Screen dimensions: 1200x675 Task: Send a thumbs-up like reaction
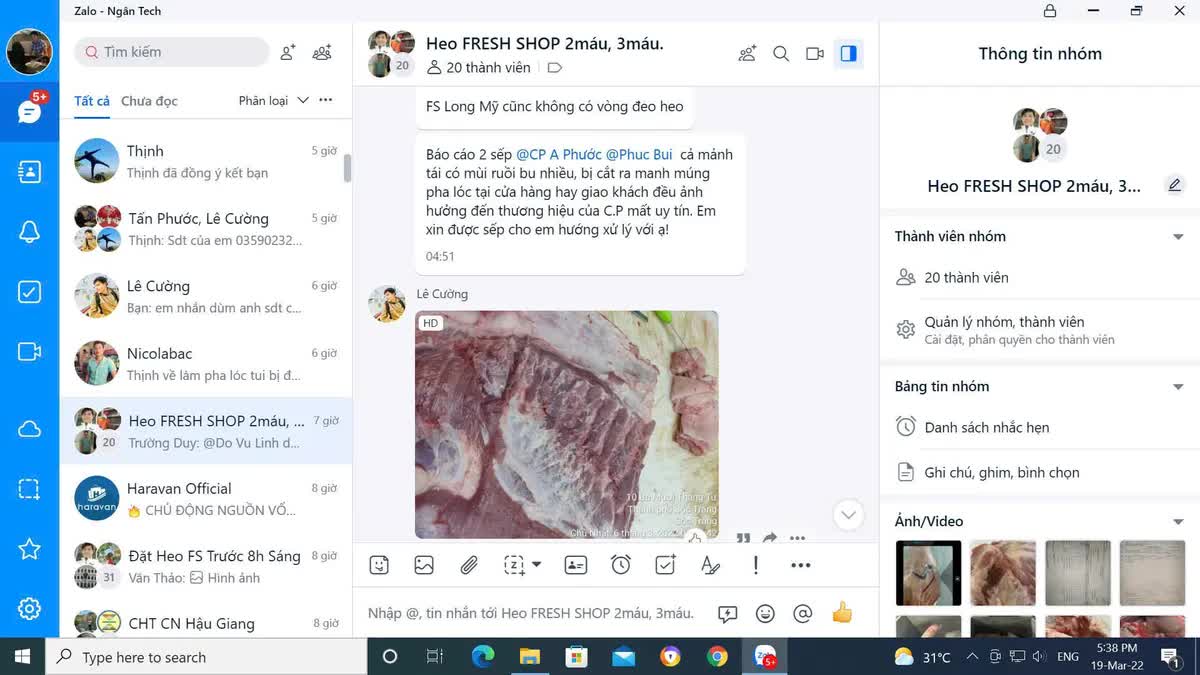coord(842,613)
